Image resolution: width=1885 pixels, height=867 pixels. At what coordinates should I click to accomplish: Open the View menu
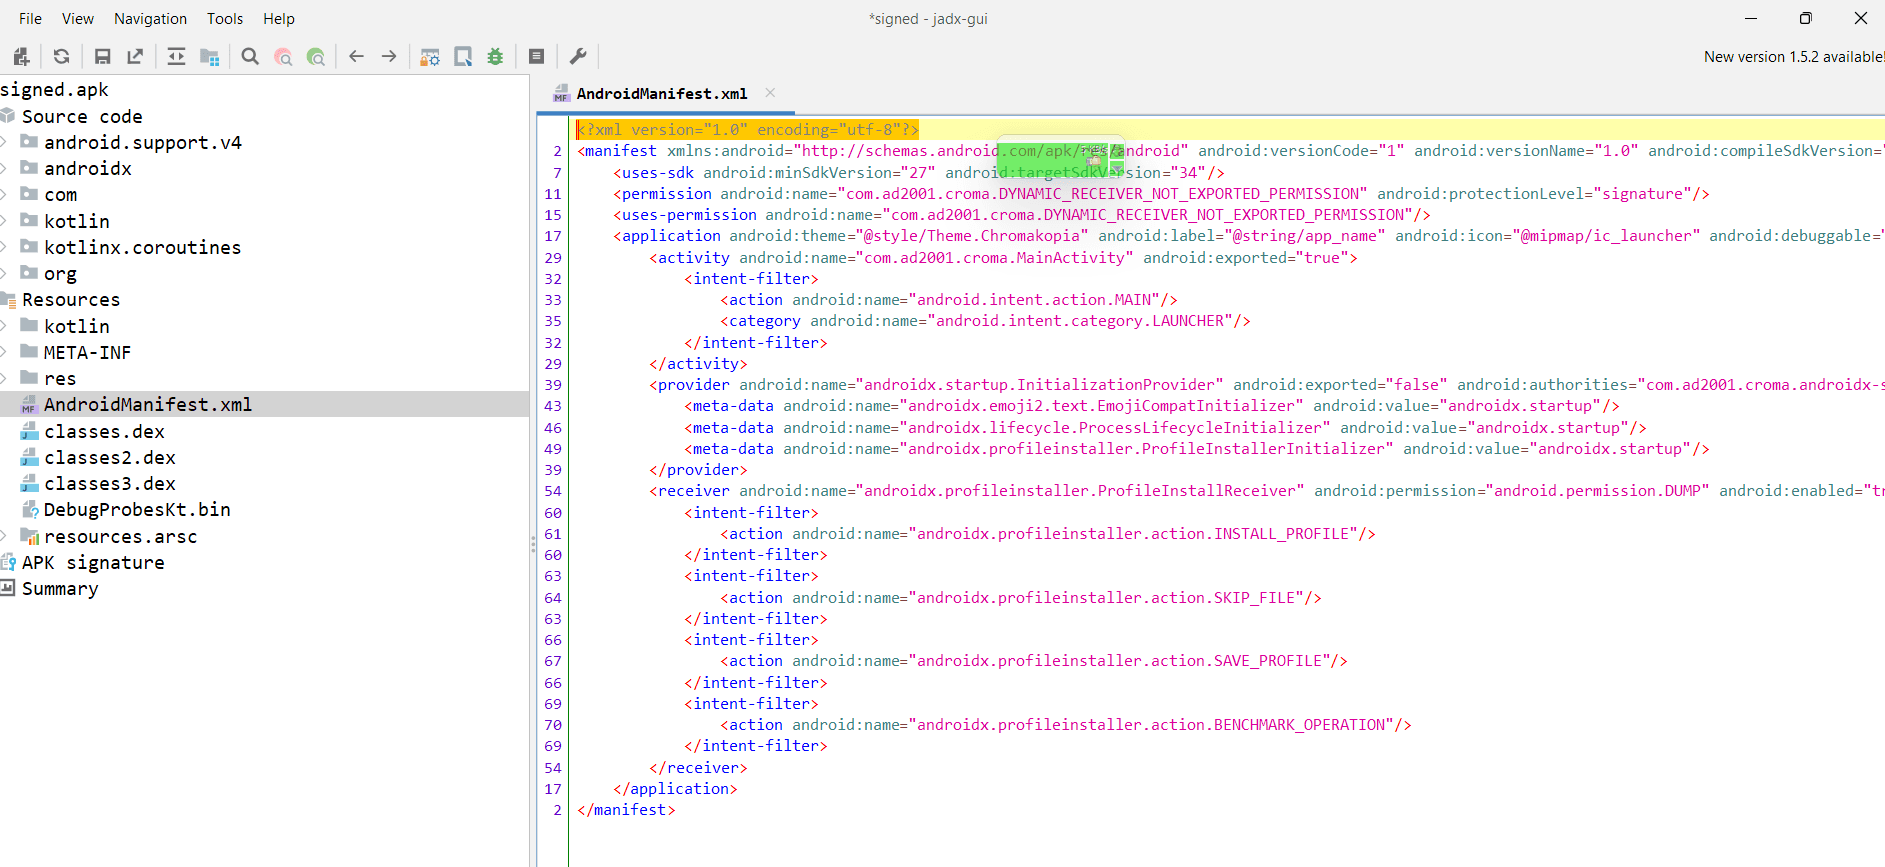78,18
